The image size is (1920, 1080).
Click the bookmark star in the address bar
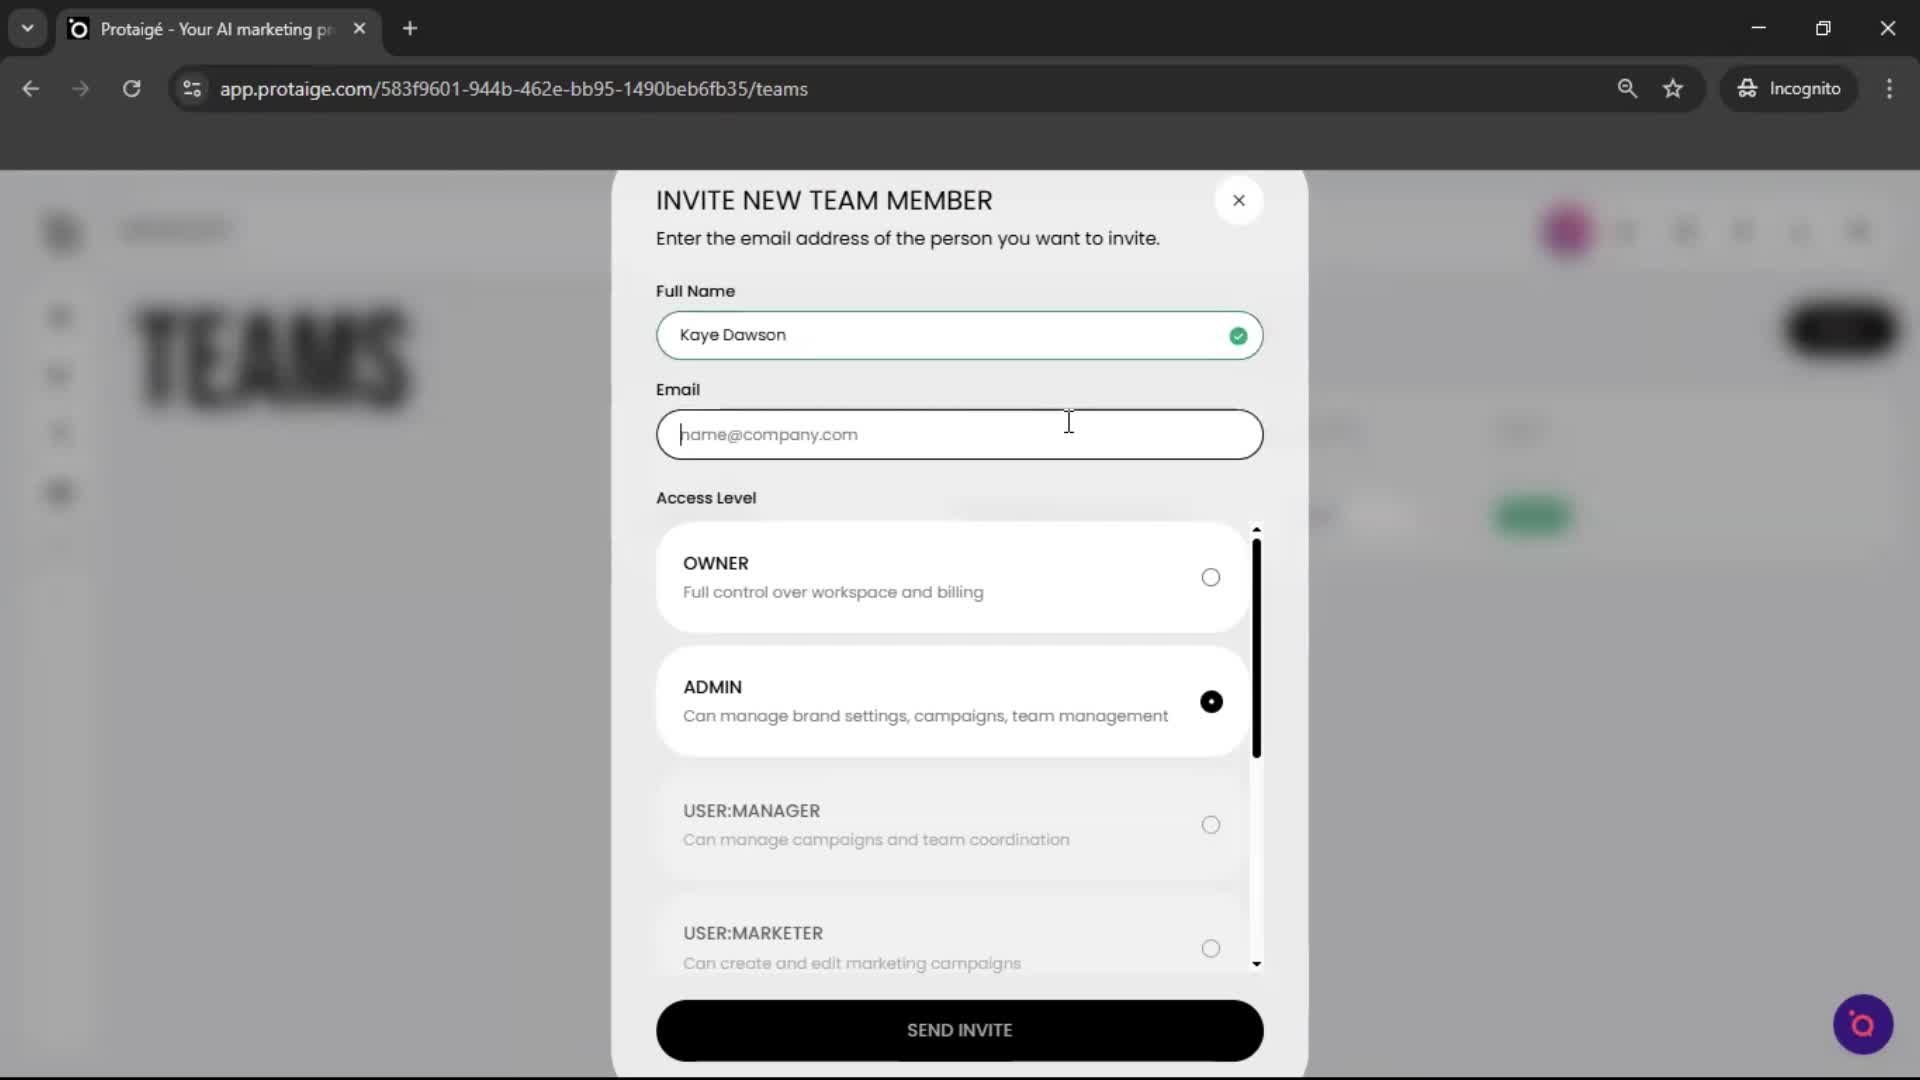tap(1673, 88)
